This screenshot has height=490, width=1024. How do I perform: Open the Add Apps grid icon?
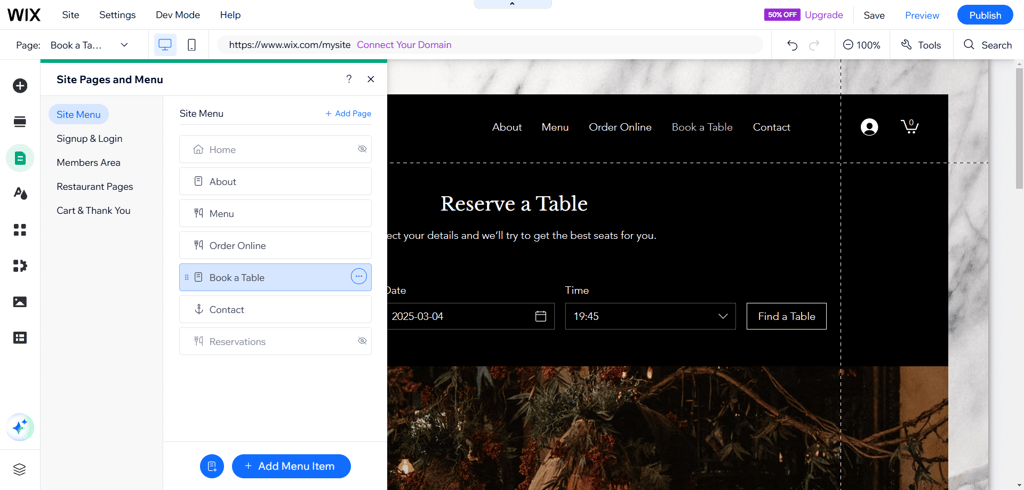click(20, 229)
